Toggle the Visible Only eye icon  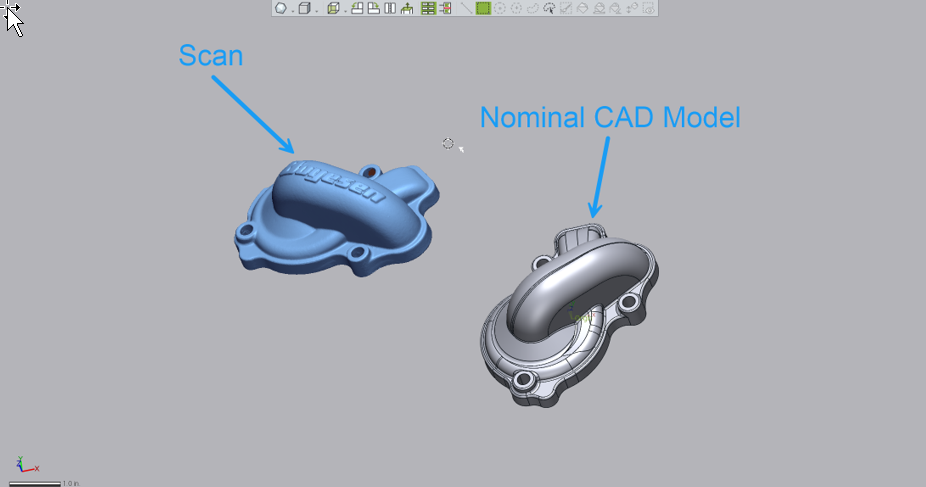point(648,8)
